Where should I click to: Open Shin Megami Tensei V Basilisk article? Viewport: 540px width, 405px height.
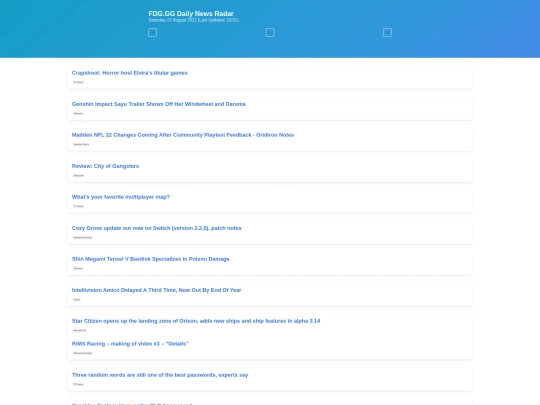click(x=150, y=259)
